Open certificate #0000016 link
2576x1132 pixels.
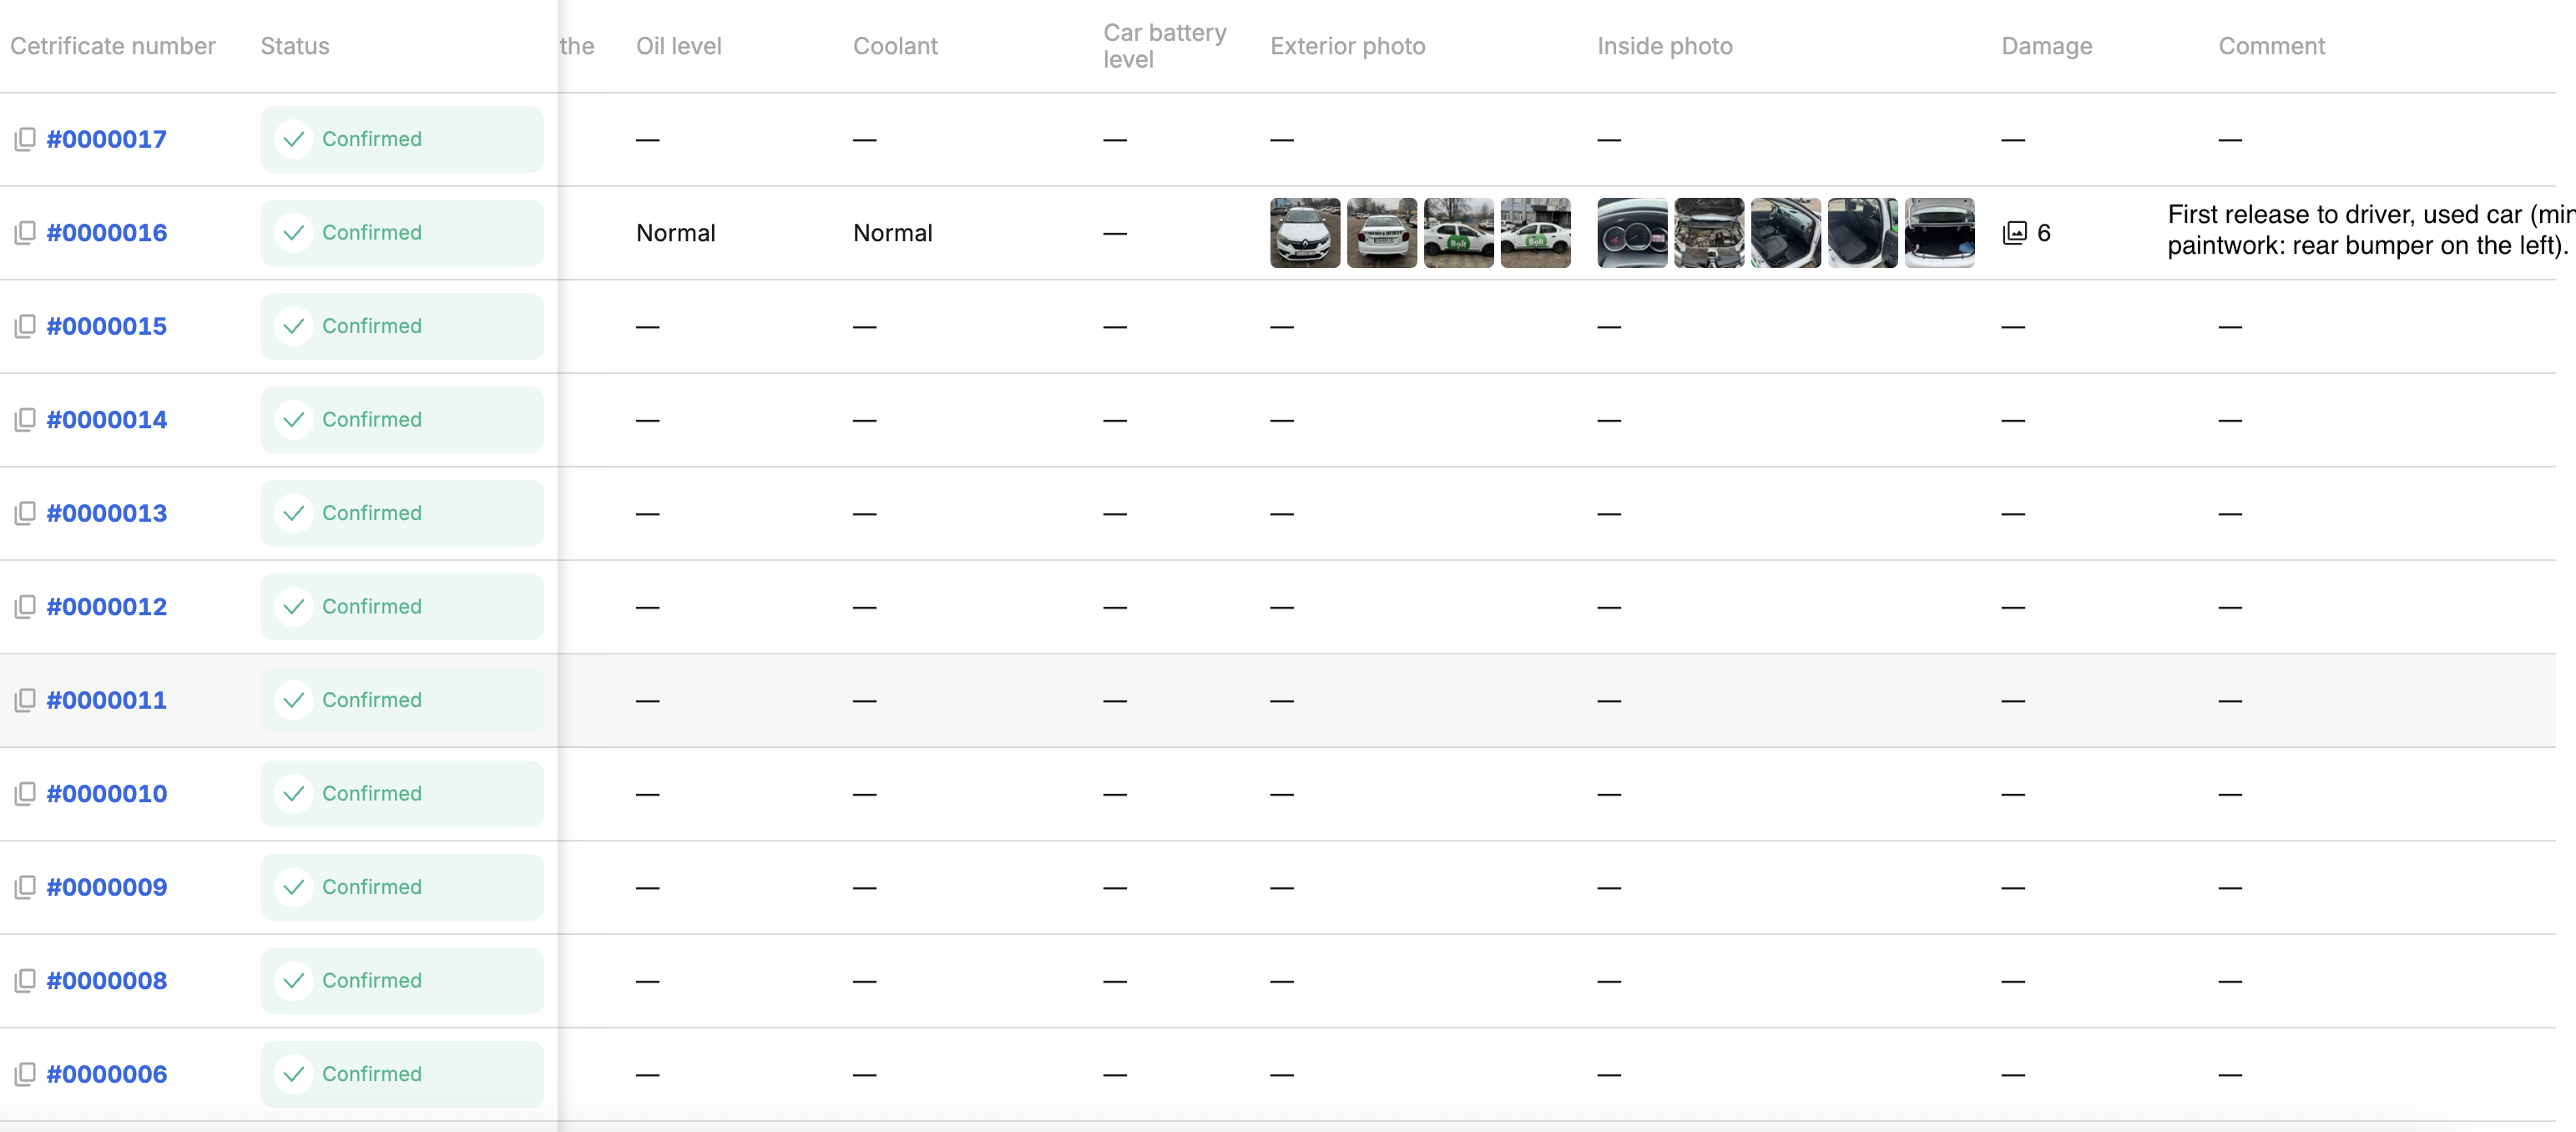tap(107, 233)
